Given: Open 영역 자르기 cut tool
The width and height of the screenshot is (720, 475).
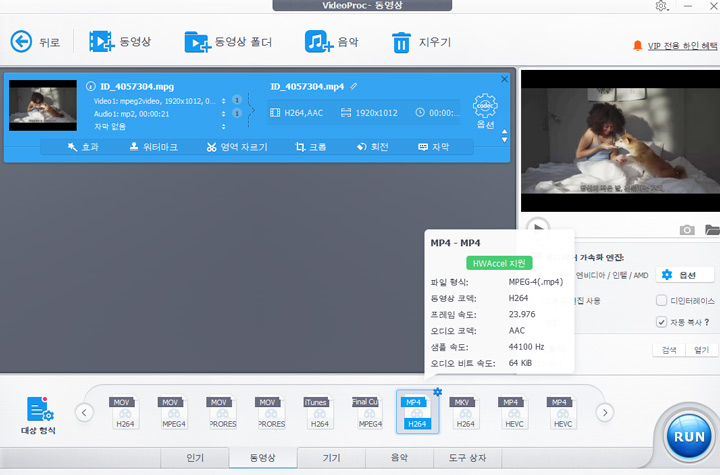Looking at the screenshot, I should coord(237,147).
